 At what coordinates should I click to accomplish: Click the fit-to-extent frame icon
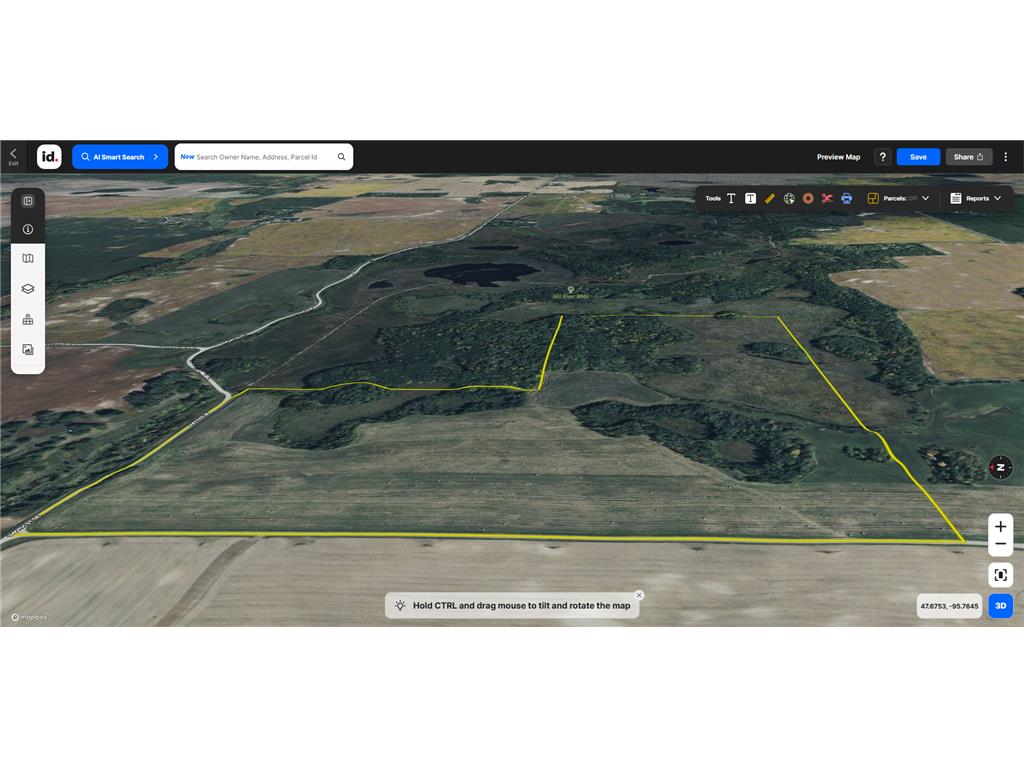1000,575
